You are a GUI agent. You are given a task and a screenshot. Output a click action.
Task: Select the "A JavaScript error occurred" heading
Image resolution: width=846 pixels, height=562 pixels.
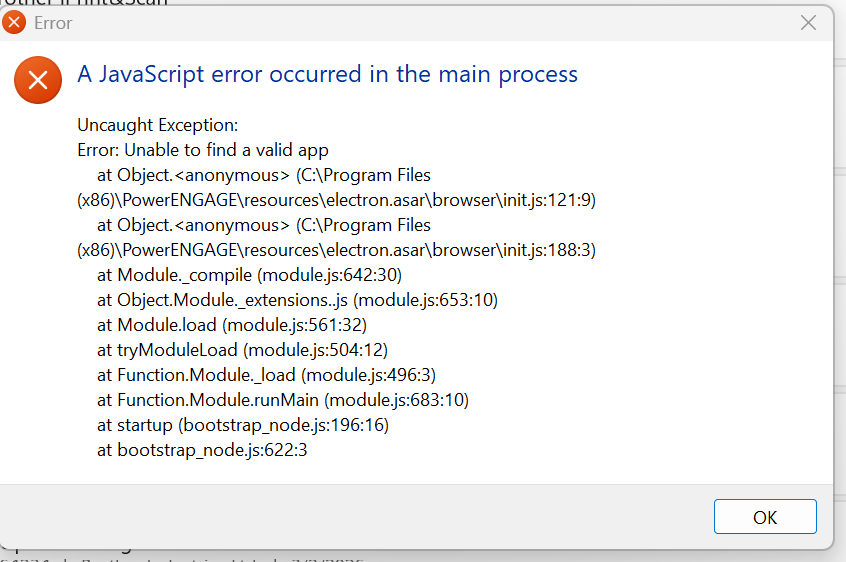(328, 74)
